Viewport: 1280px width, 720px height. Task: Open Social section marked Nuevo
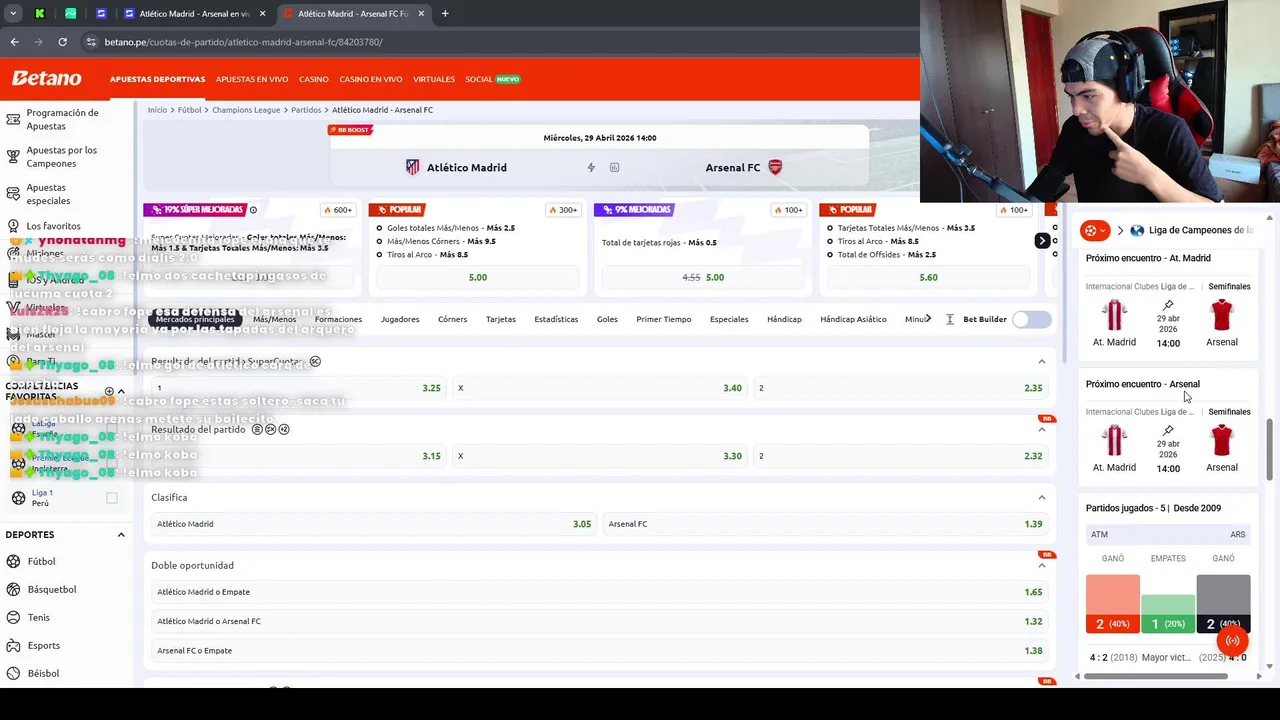coord(492,79)
